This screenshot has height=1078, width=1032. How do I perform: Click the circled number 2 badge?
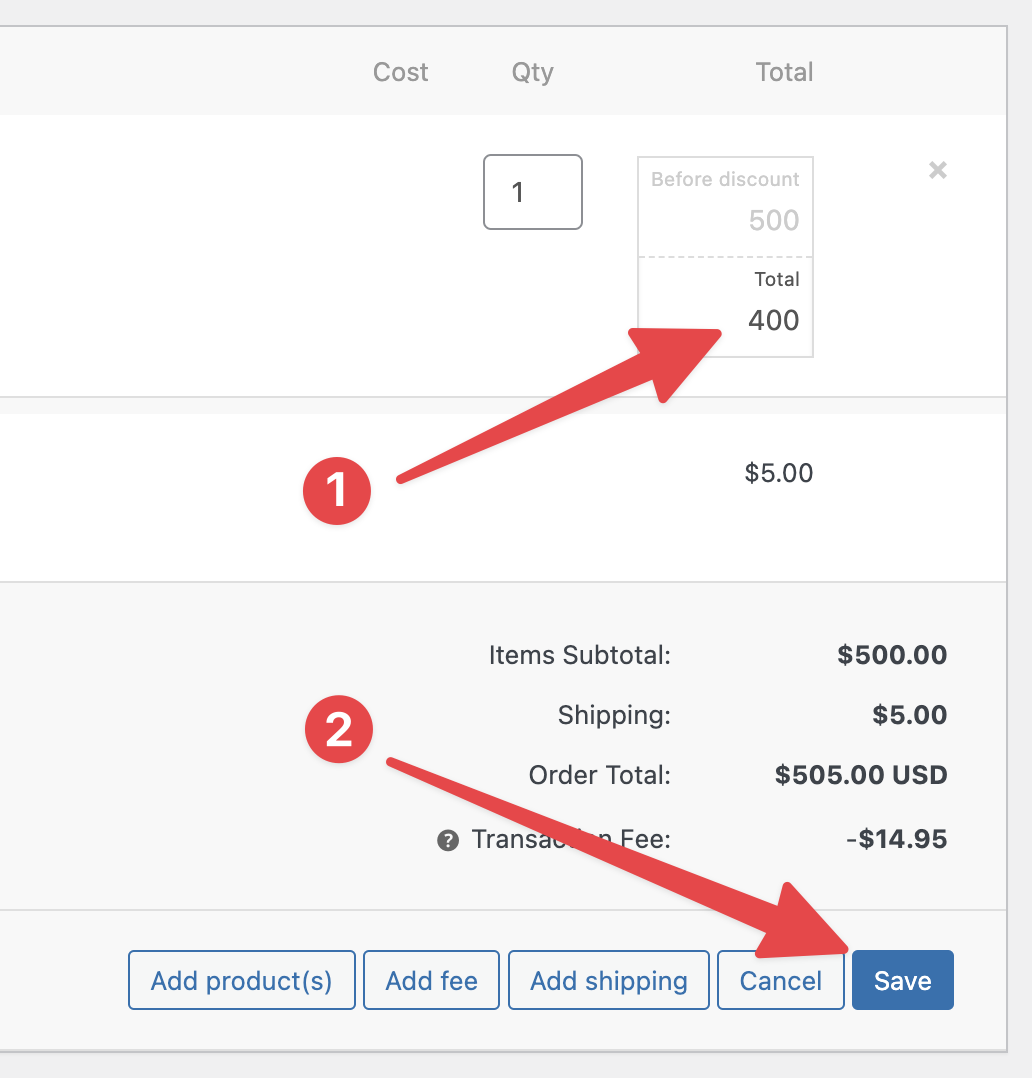(338, 729)
